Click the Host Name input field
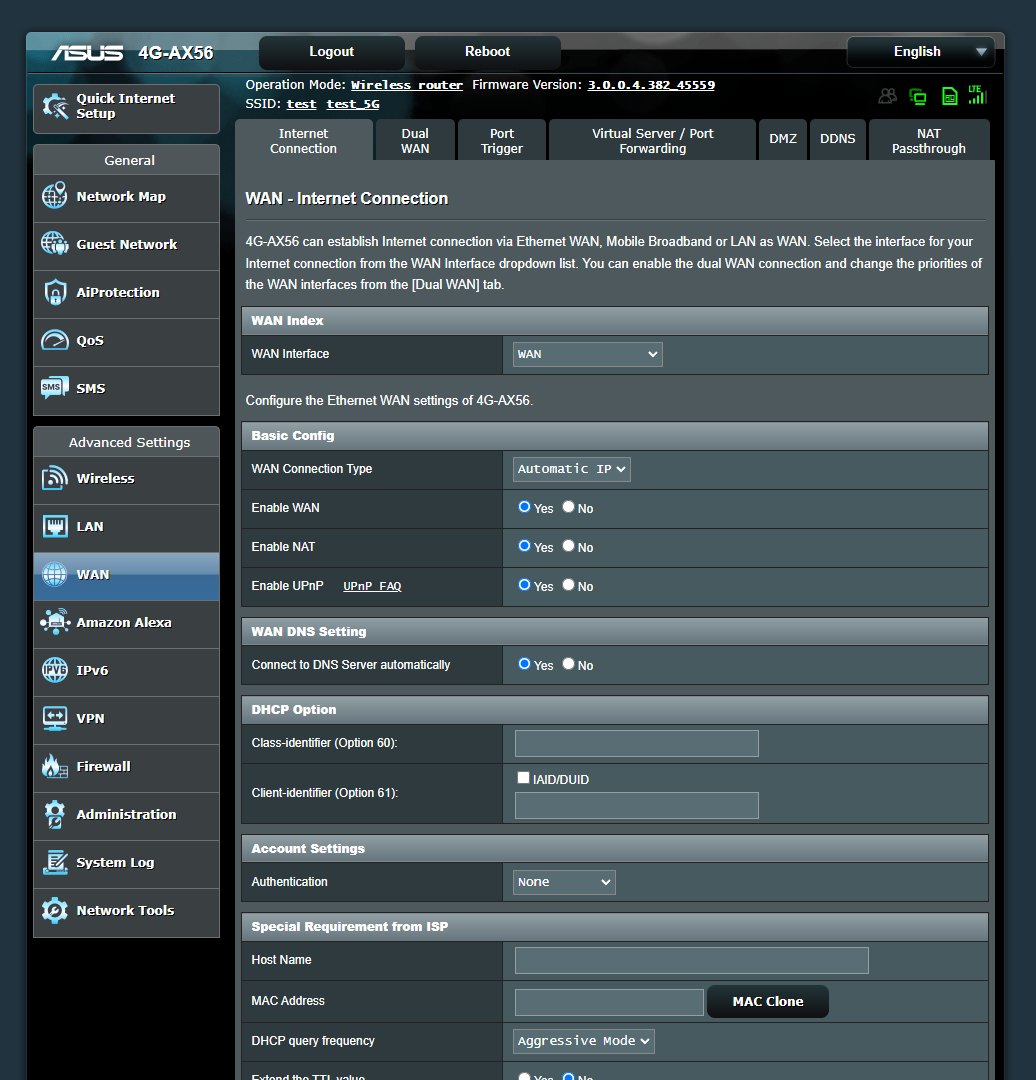This screenshot has width=1036, height=1080. (x=692, y=961)
